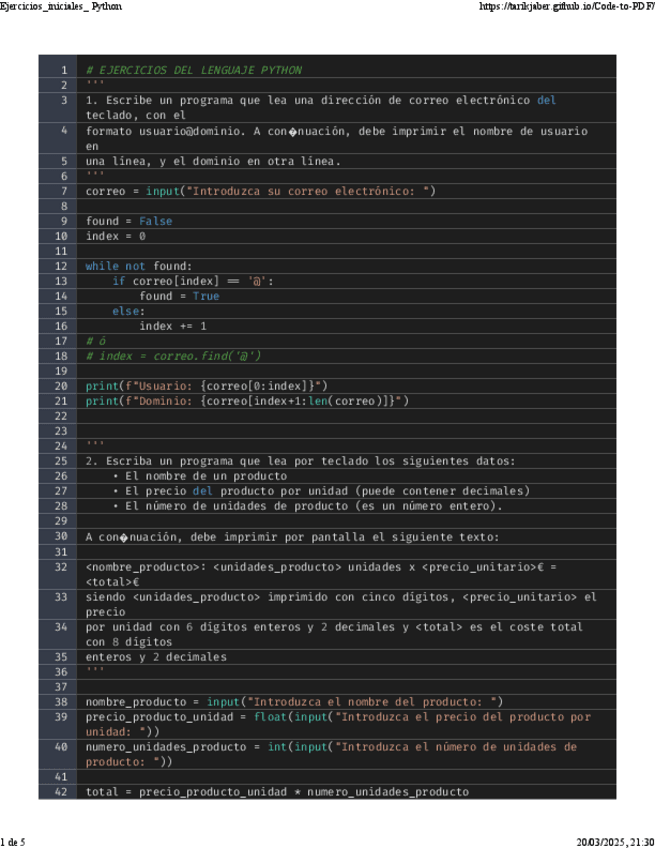Viewport: 655px width, 848px height.
Task: Click the 'index += 1' increment line
Action: click(x=172, y=326)
